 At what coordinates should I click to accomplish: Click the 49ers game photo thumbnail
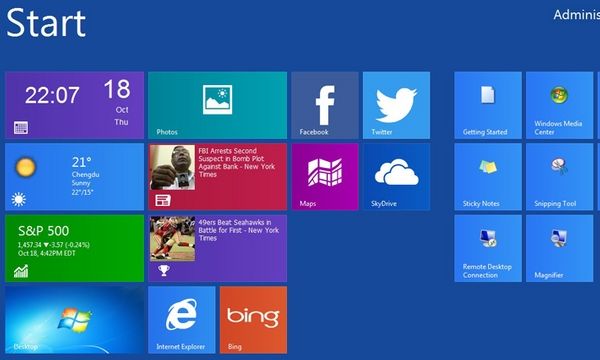click(173, 239)
